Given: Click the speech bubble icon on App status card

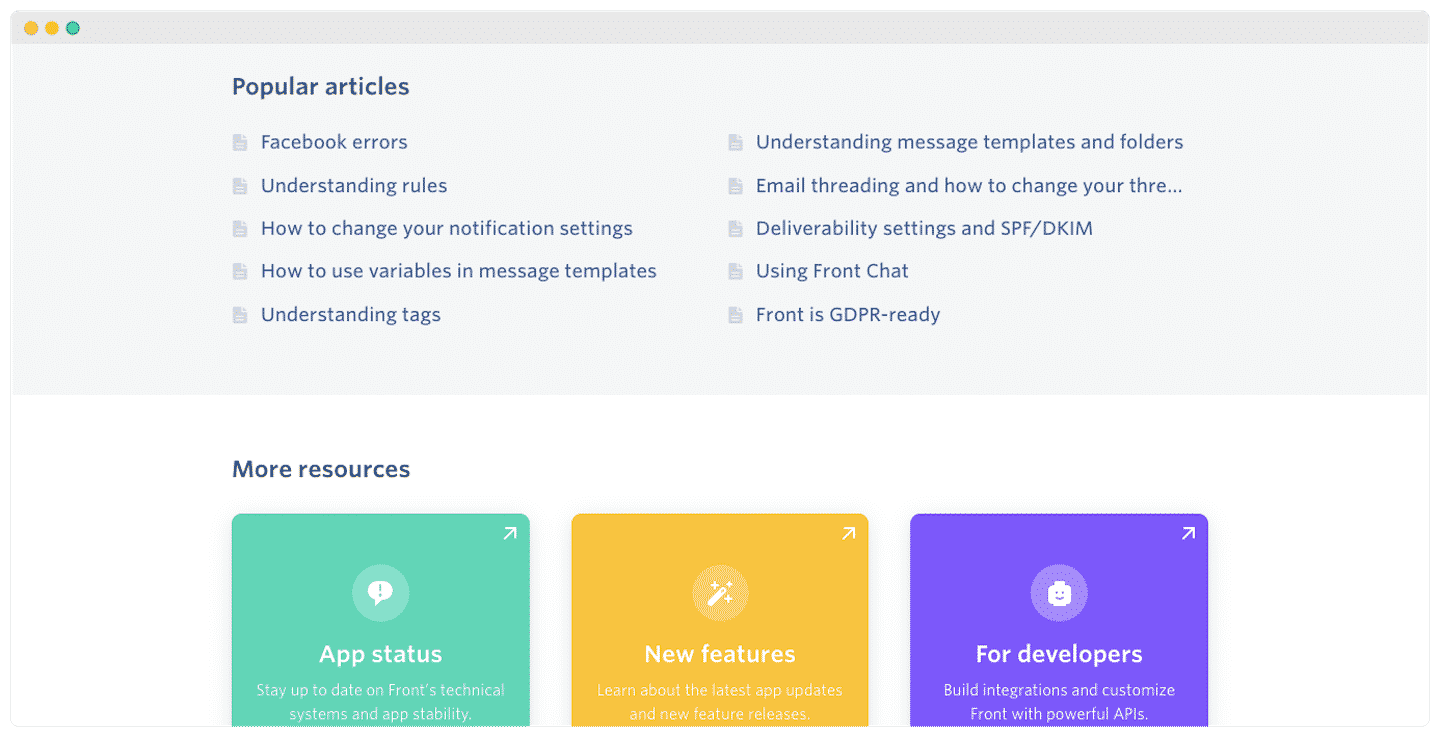Looking at the screenshot, I should point(380,593).
